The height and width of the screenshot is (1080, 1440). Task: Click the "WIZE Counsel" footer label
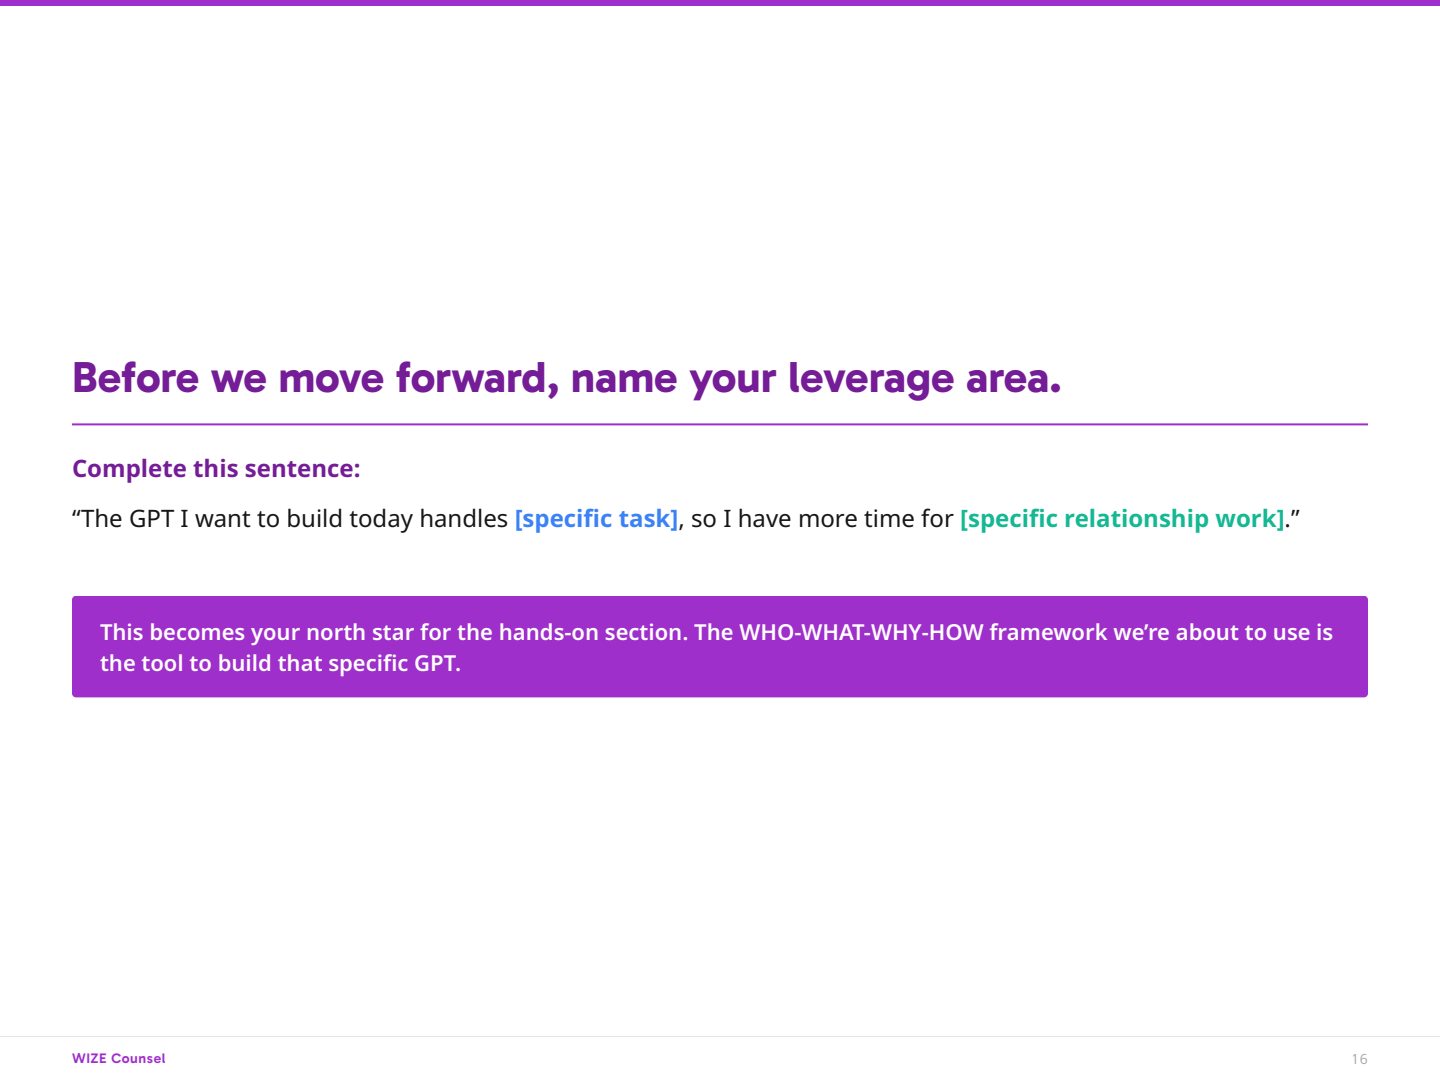point(118,1058)
